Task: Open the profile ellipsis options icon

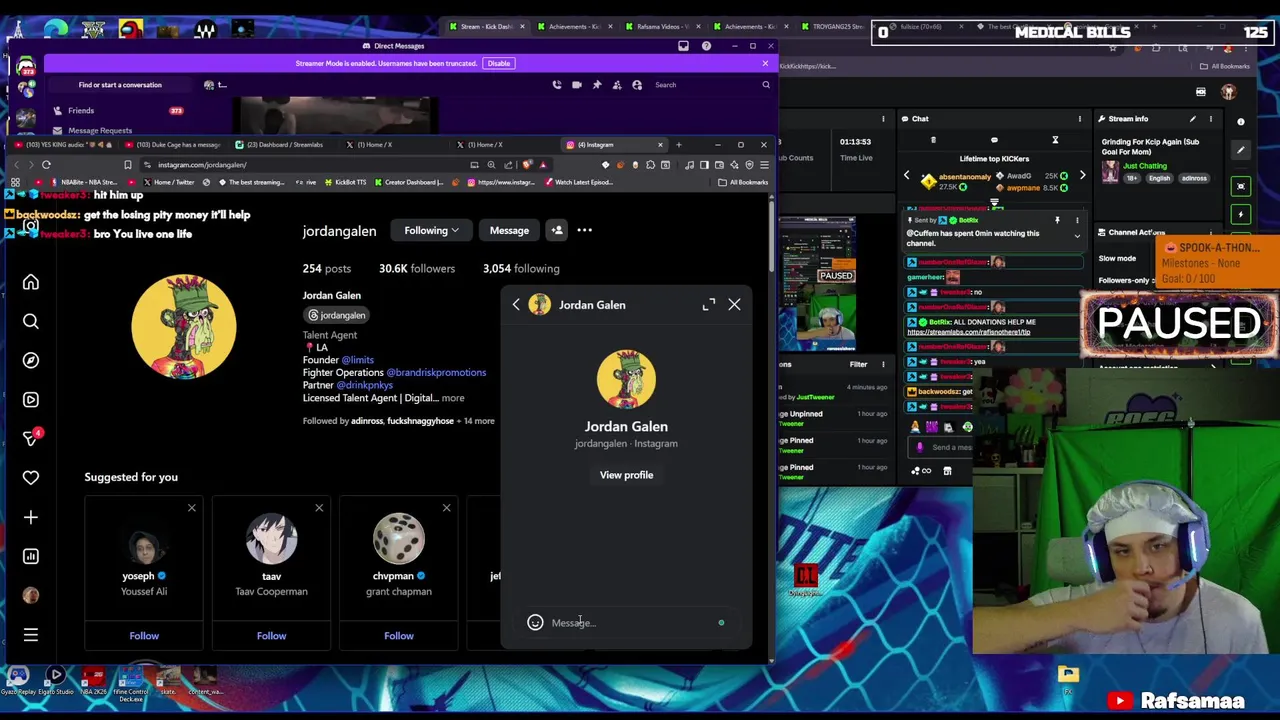Action: click(x=585, y=231)
